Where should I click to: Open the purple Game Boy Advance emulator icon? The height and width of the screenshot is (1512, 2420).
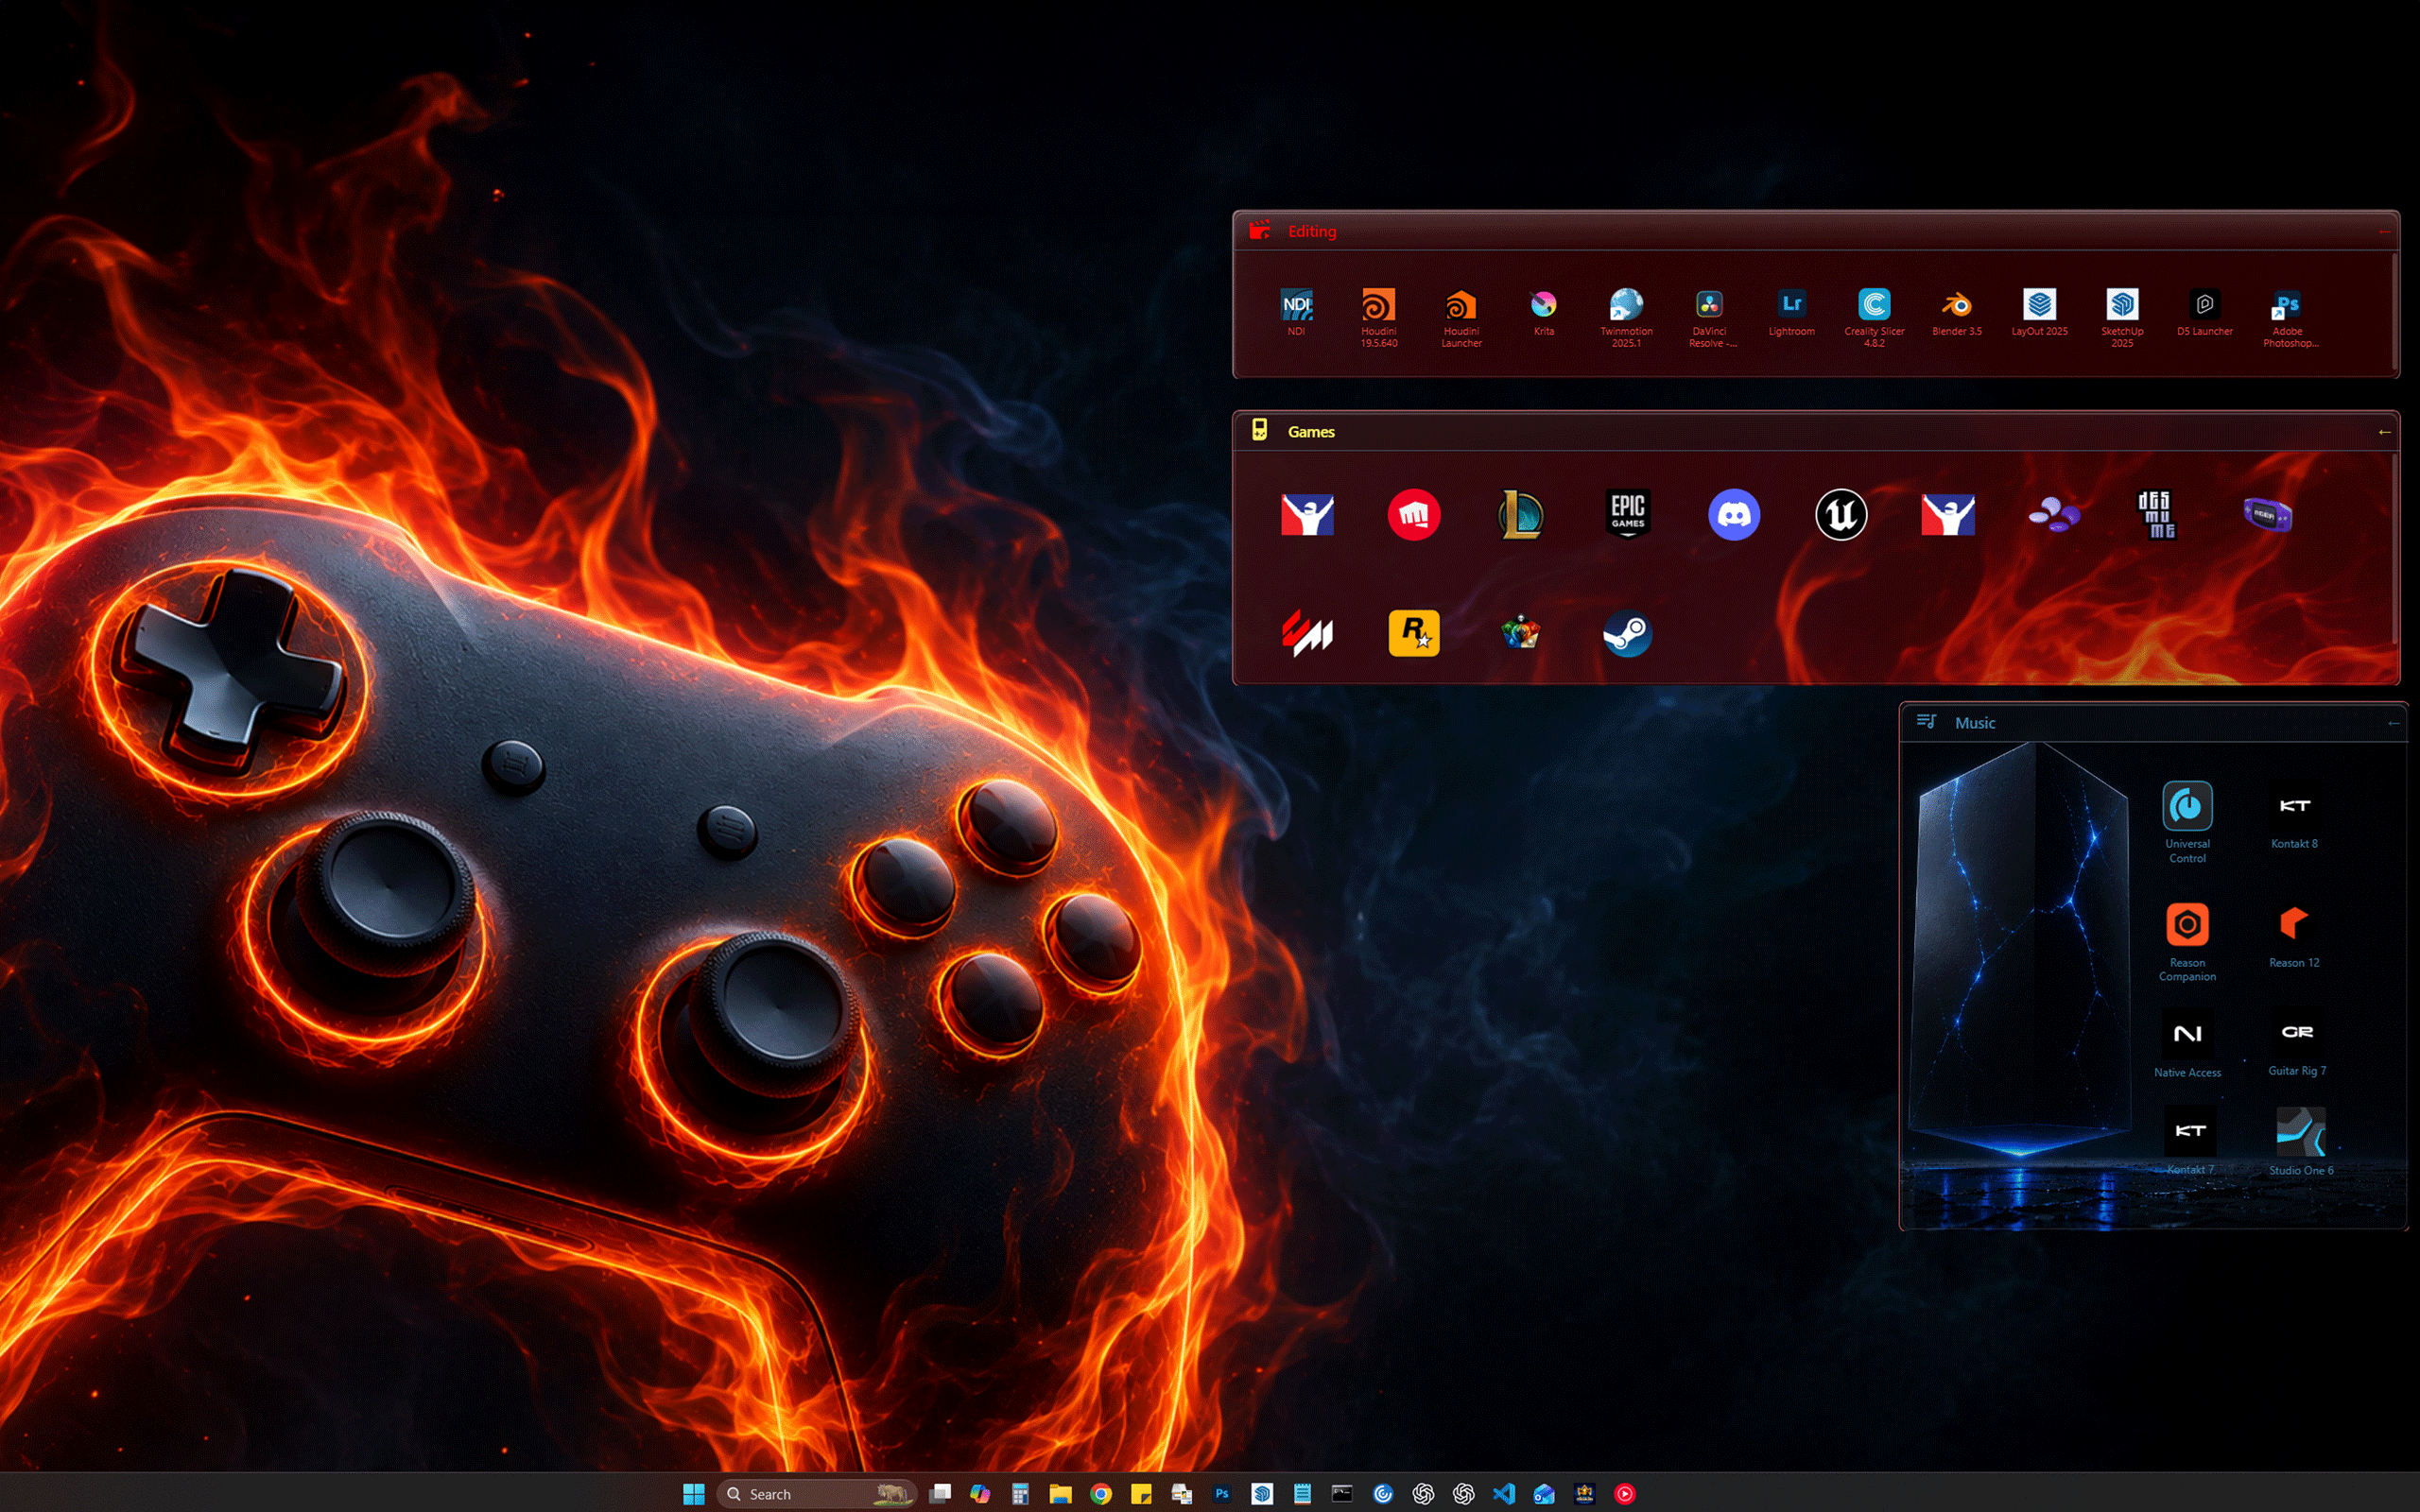click(x=2267, y=515)
